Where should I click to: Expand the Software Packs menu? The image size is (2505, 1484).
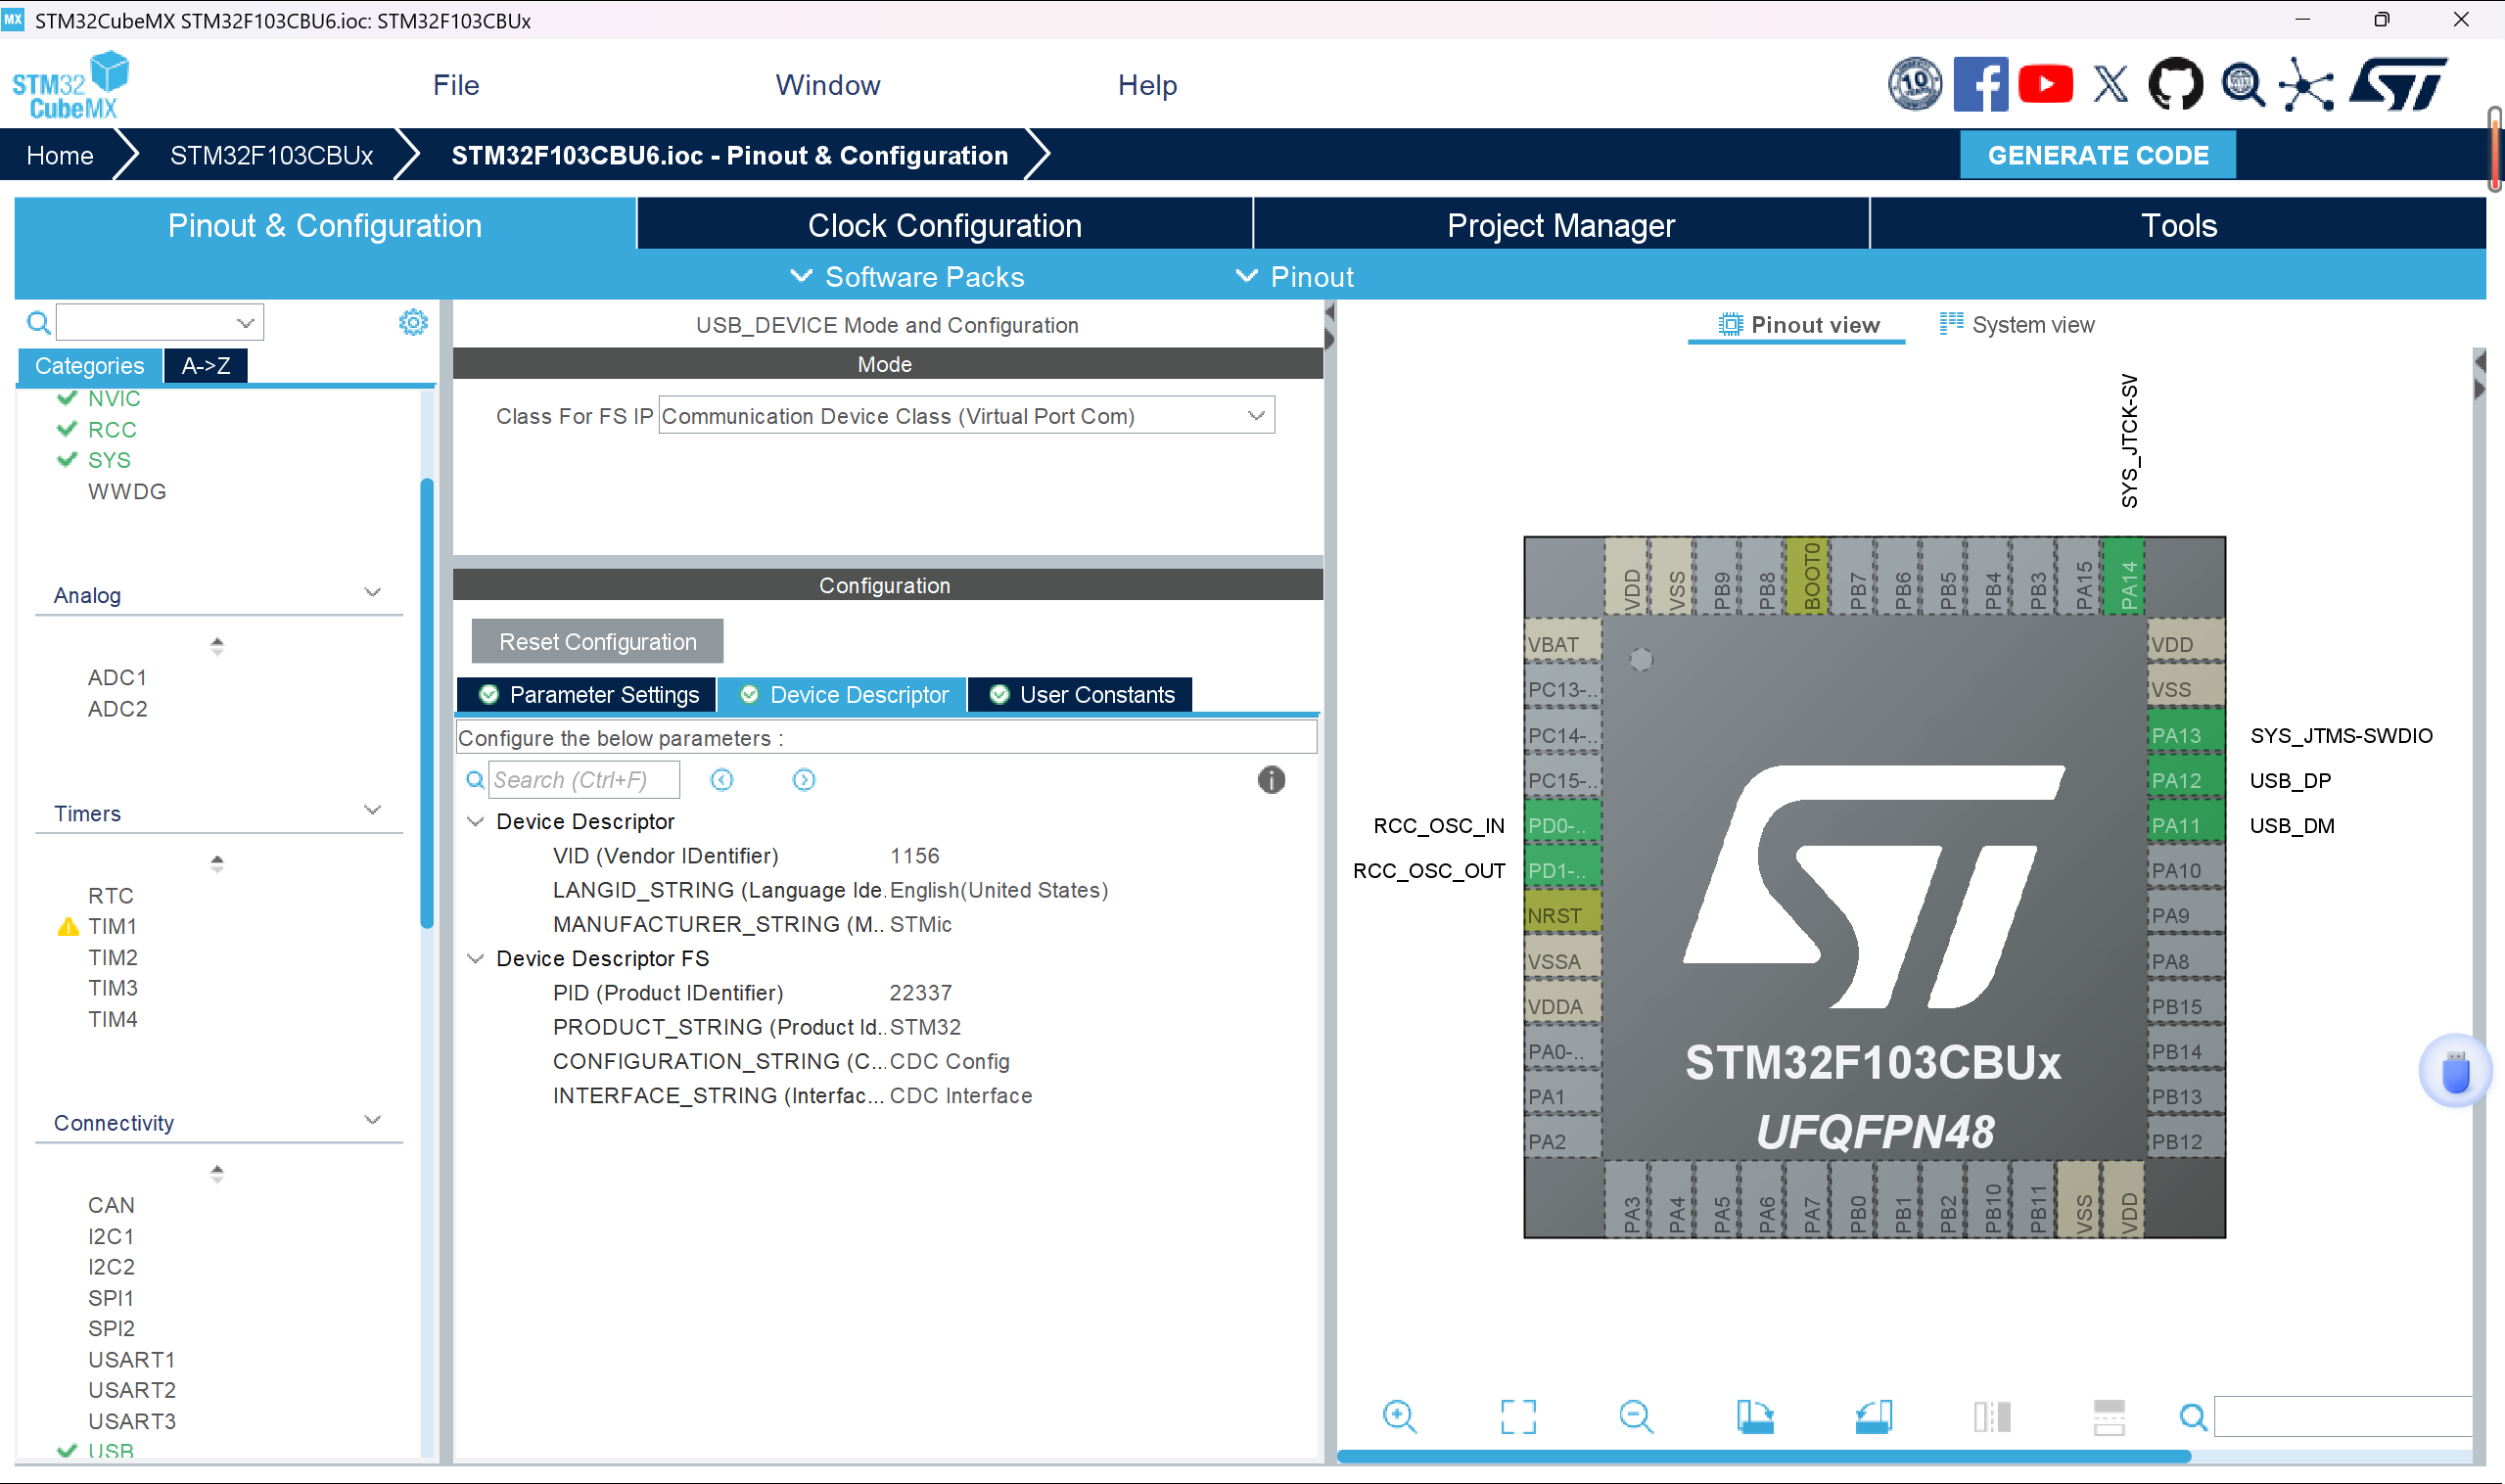(x=908, y=277)
